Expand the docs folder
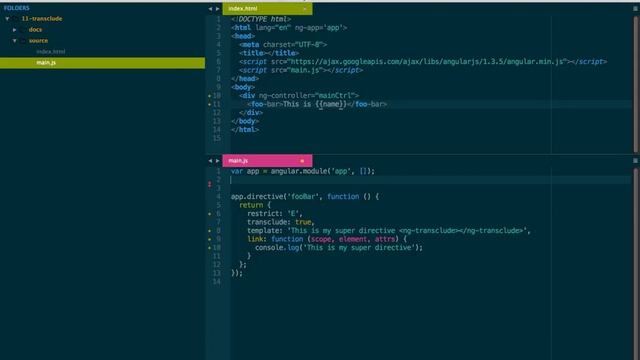640x360 pixels. (15, 30)
